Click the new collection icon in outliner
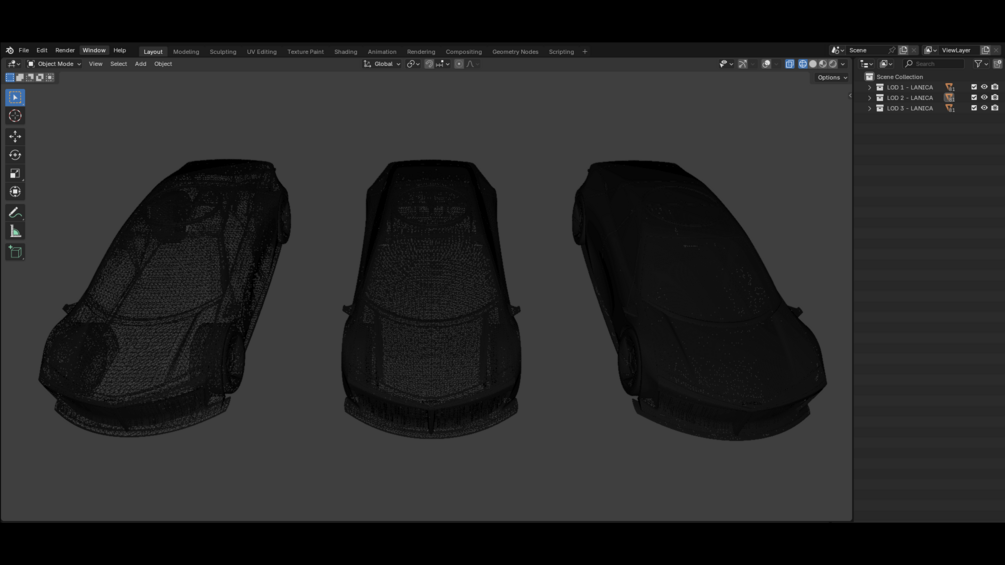Image resolution: width=1005 pixels, height=565 pixels. coord(998,64)
